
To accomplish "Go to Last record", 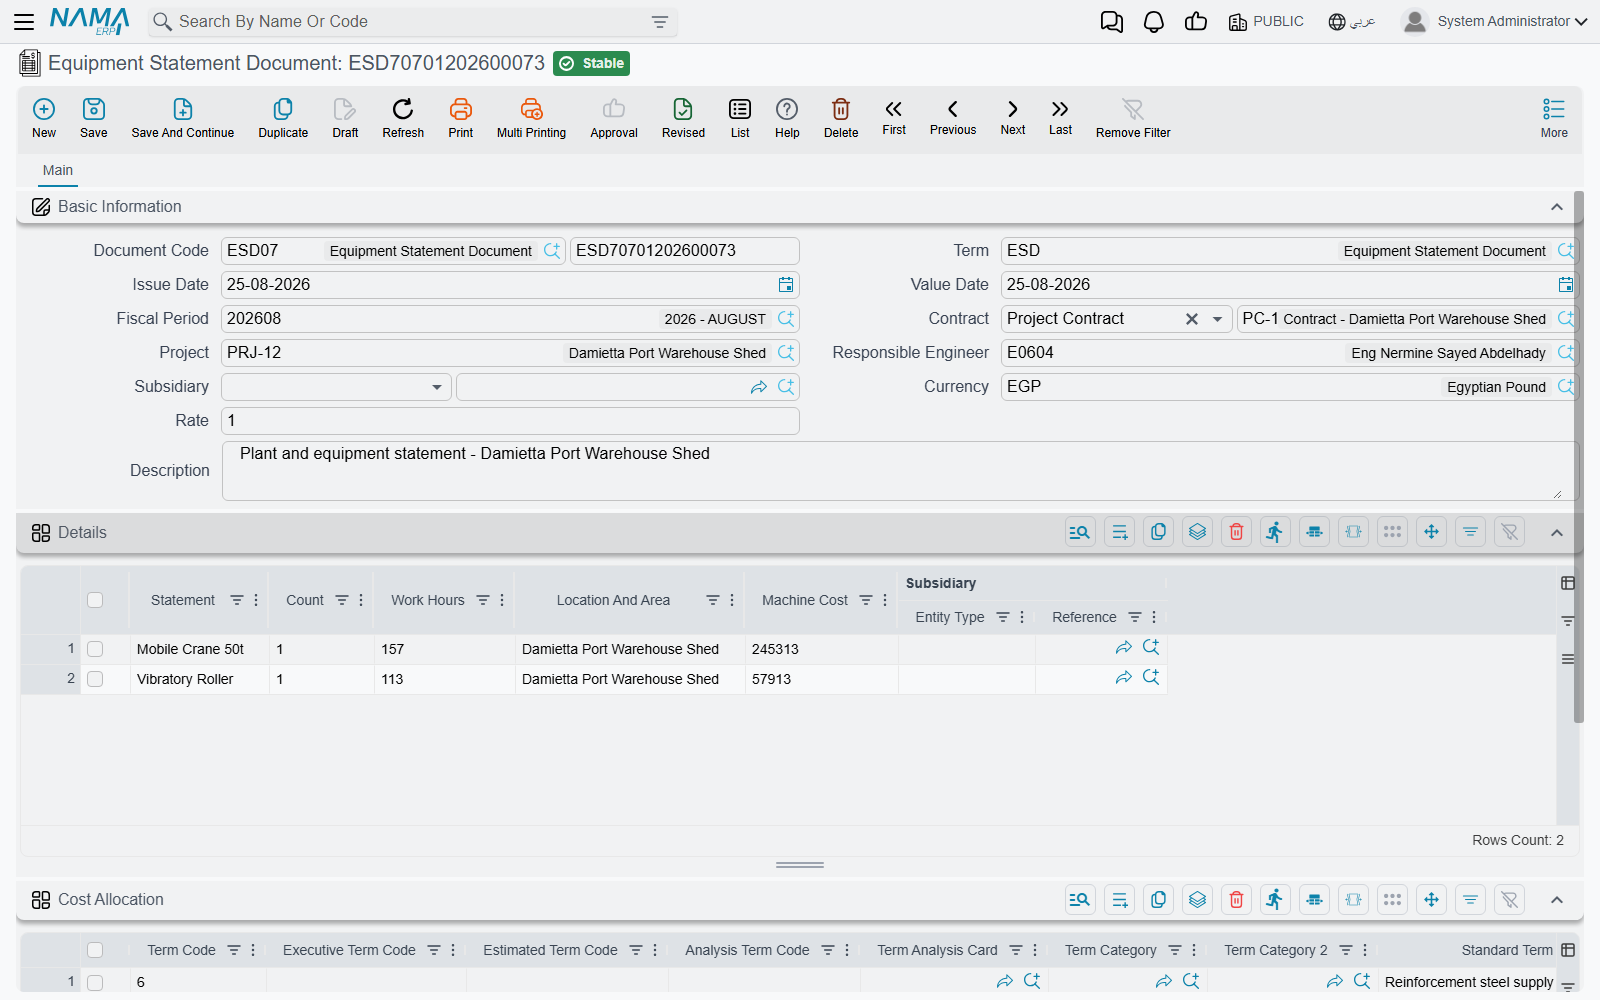I will (1060, 117).
